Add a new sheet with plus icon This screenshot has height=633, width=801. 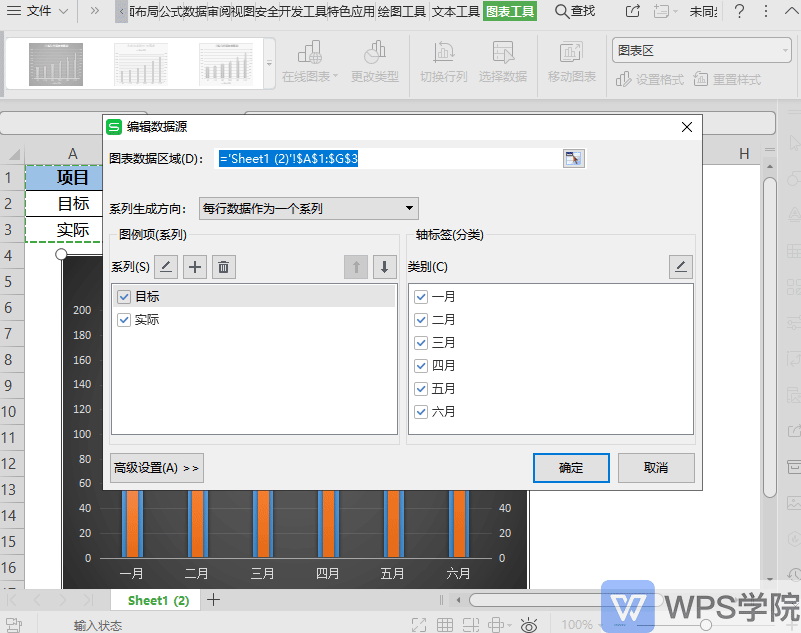[x=214, y=600]
